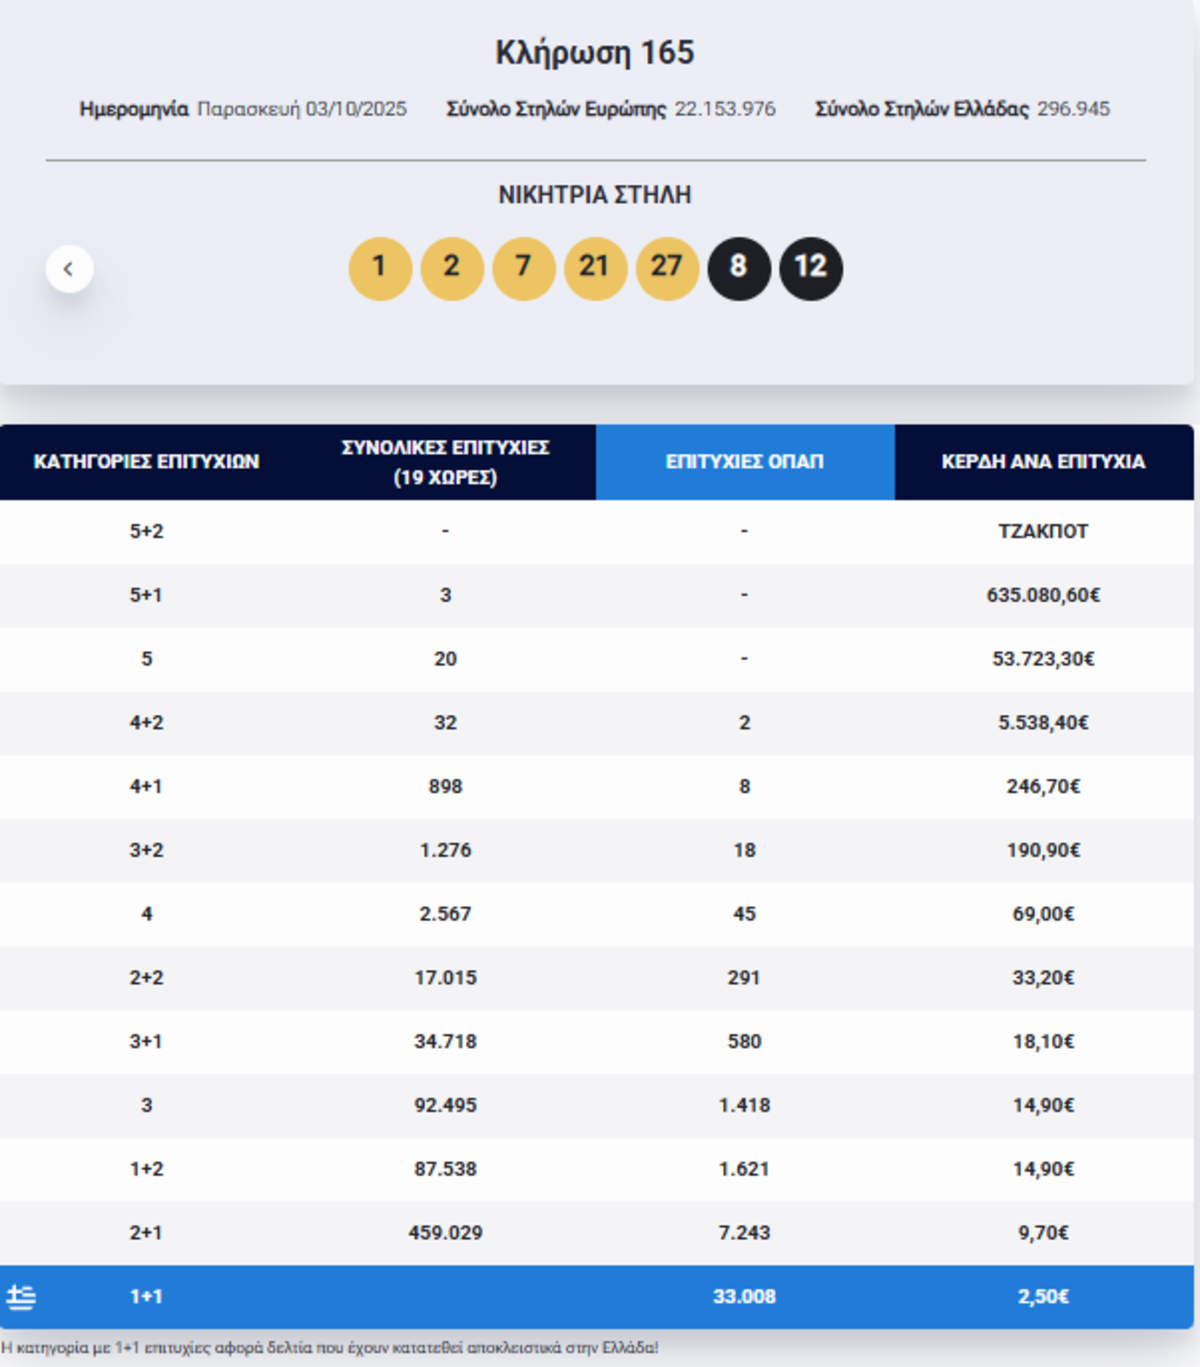Click the yellow ball number 27
The height and width of the screenshot is (1367, 1200).
(x=667, y=268)
